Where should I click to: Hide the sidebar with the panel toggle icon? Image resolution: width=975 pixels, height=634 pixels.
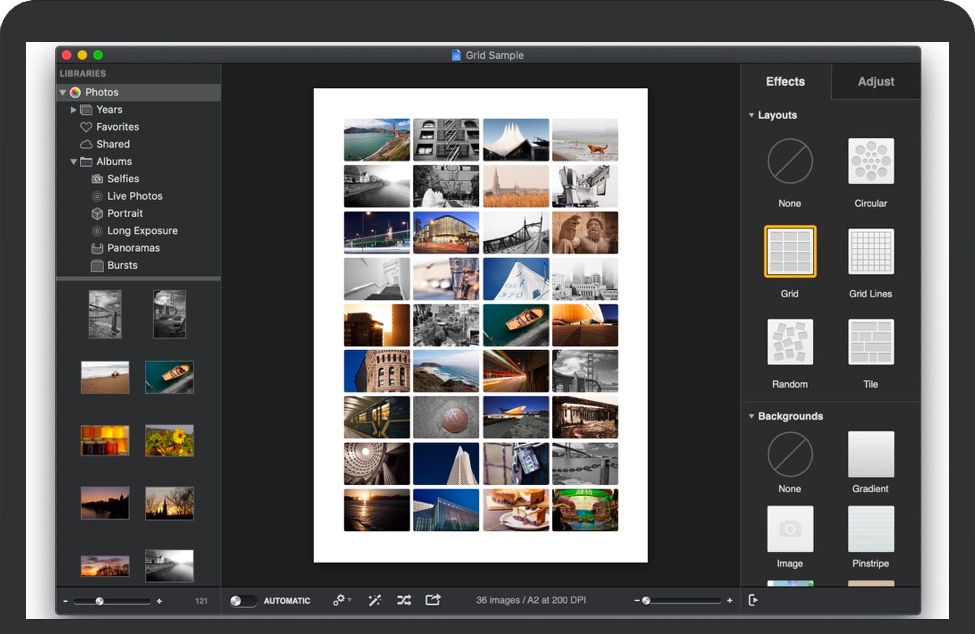coord(753,600)
